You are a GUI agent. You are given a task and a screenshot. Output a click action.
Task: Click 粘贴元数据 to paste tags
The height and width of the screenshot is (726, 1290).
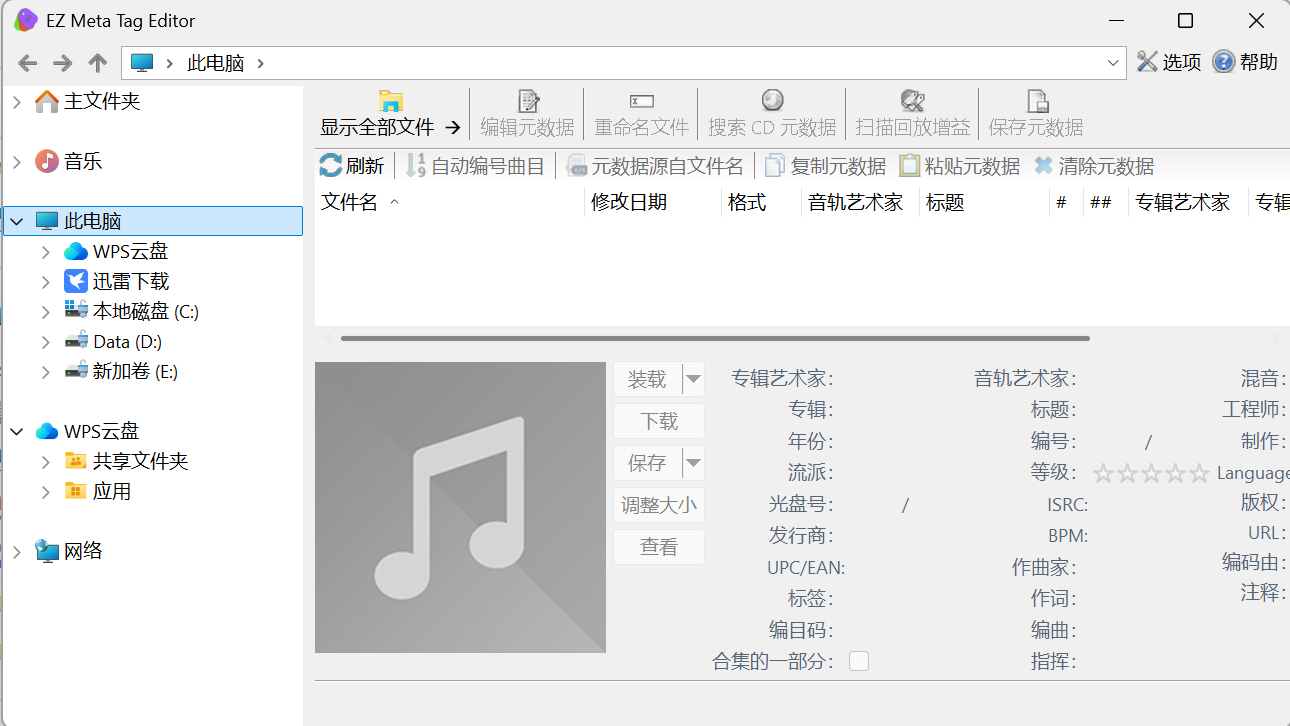click(958, 165)
